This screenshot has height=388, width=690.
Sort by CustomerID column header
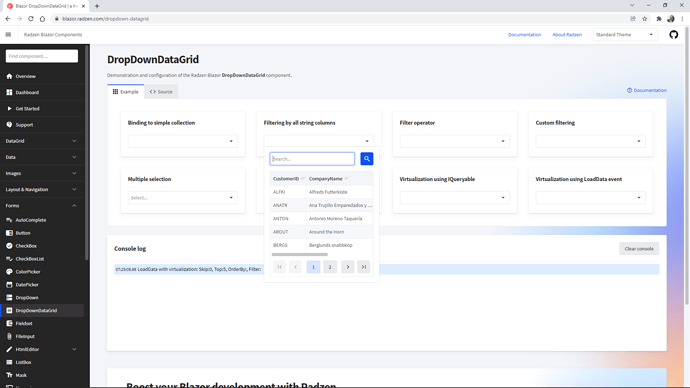tap(288, 179)
